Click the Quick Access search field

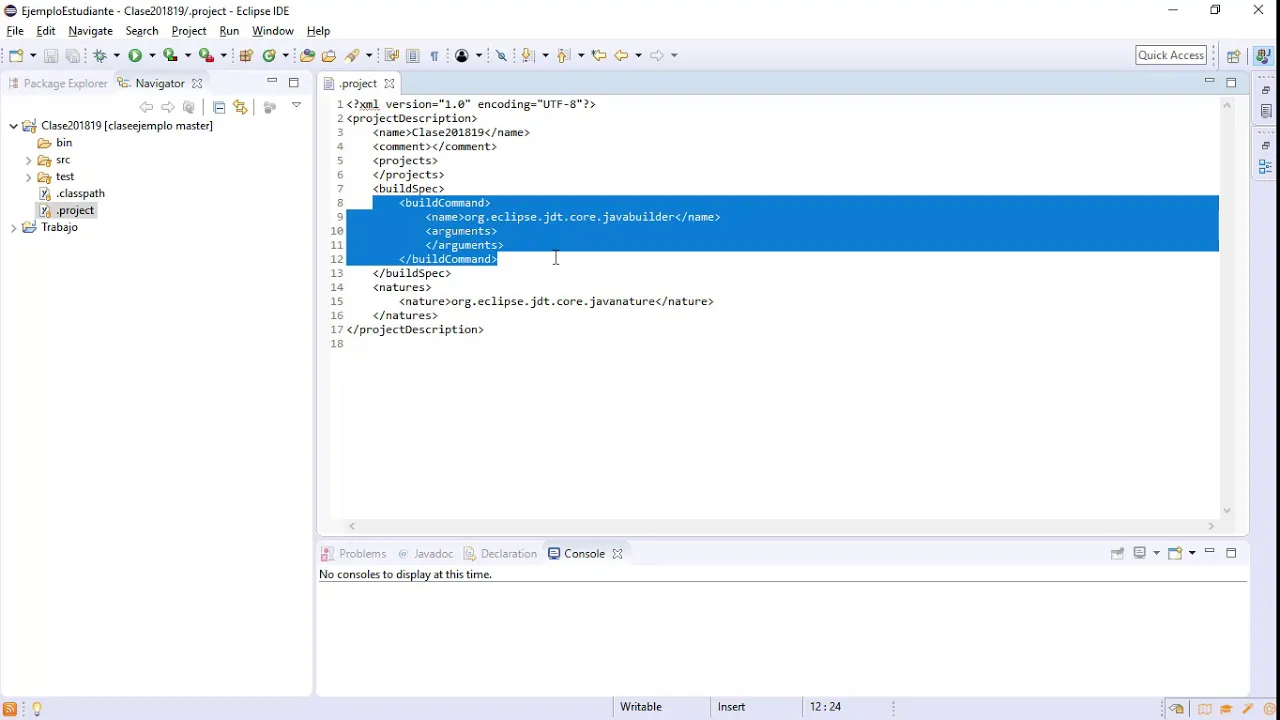(1171, 55)
